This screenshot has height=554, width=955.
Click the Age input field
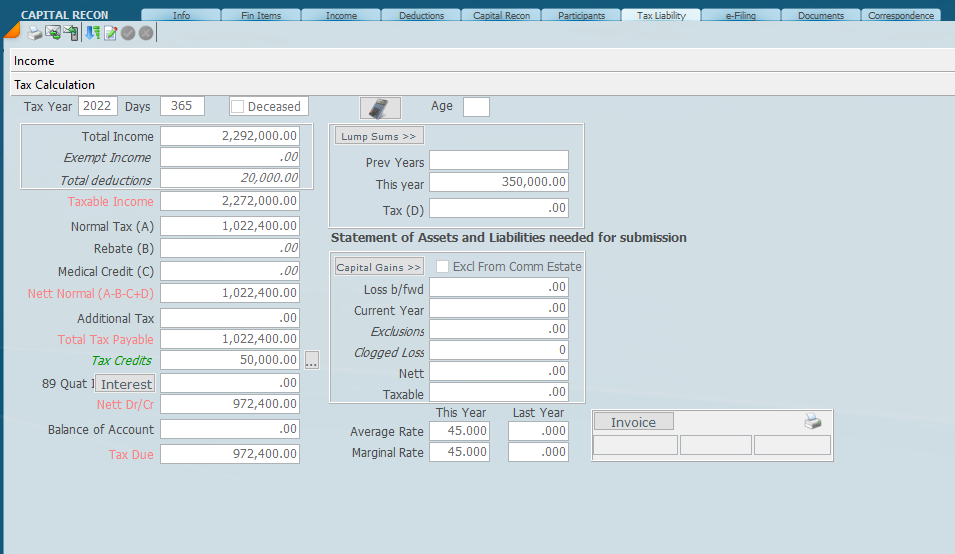click(x=476, y=107)
